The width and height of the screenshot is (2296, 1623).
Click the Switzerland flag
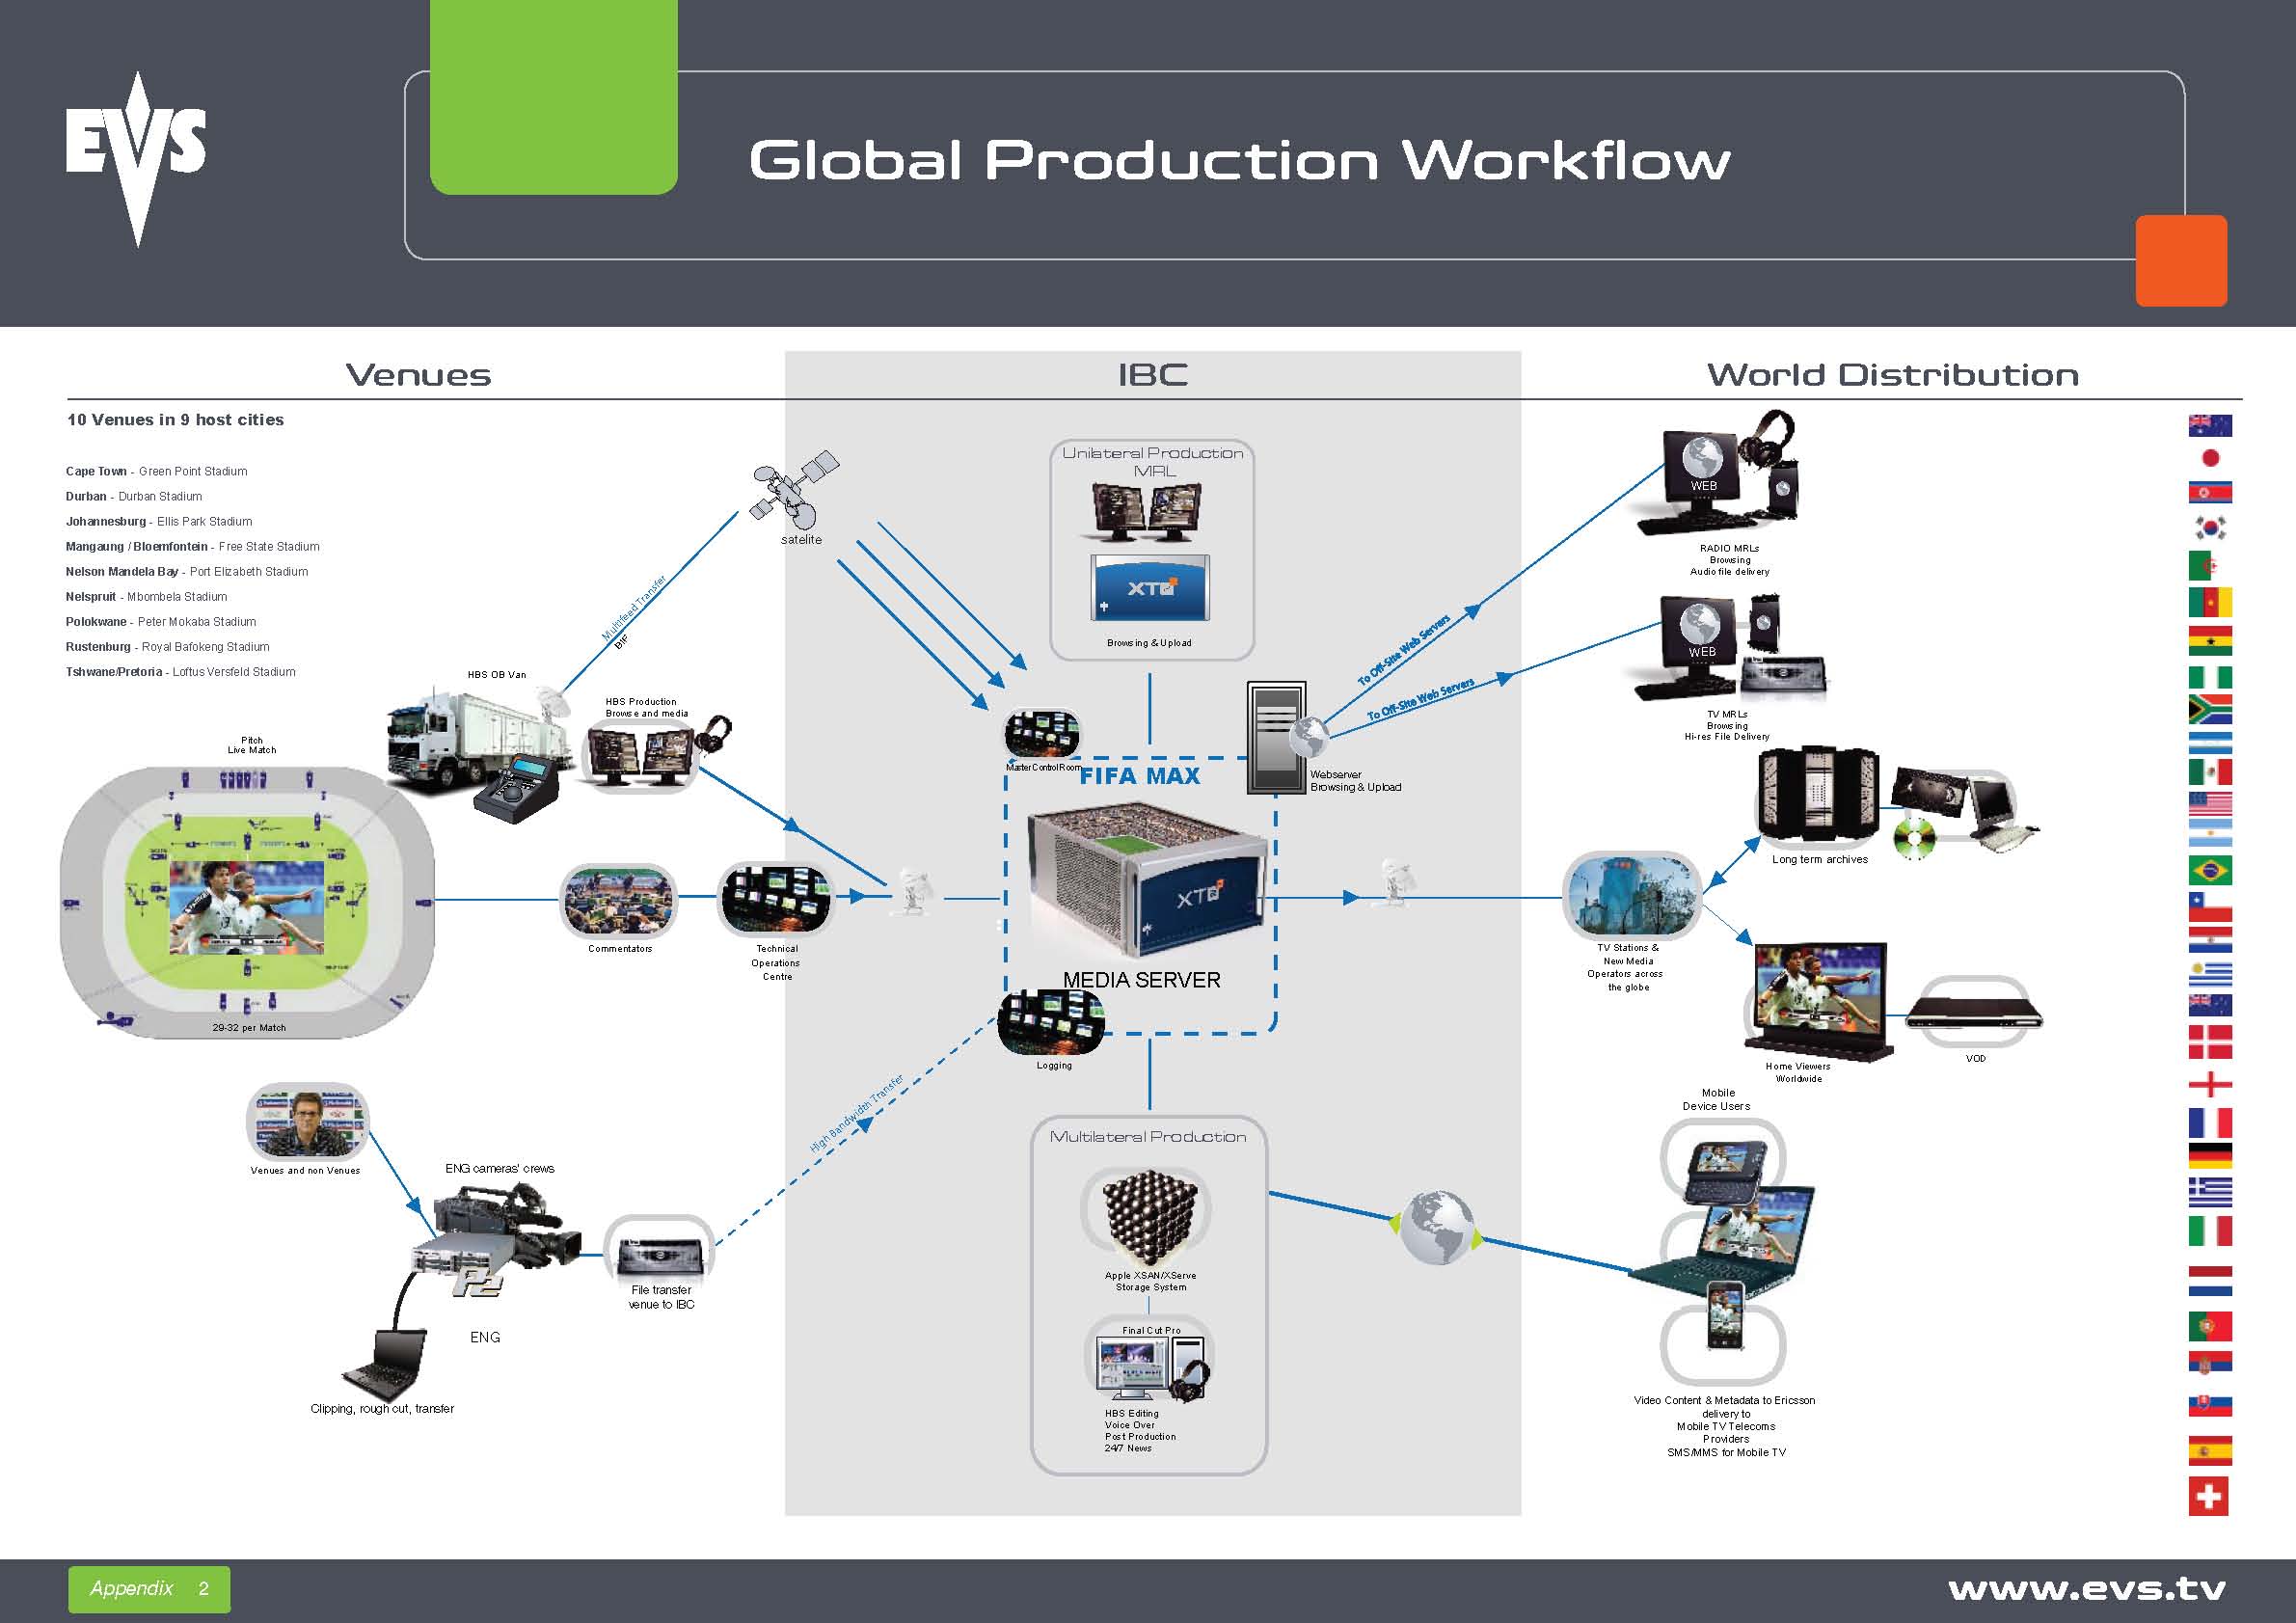(x=2209, y=1496)
